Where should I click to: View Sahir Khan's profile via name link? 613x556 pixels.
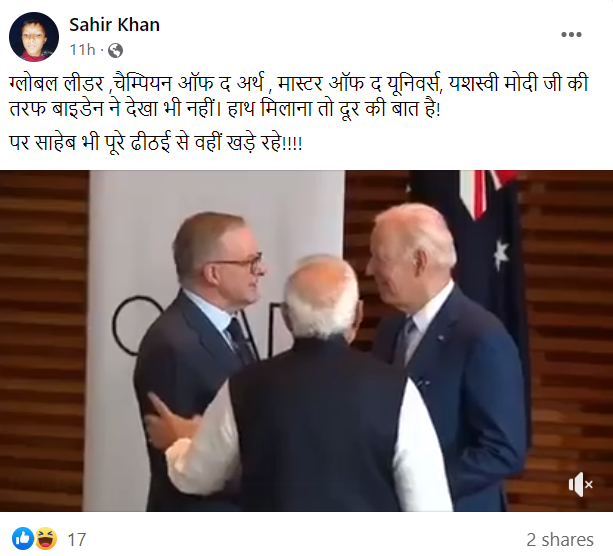tap(115, 25)
